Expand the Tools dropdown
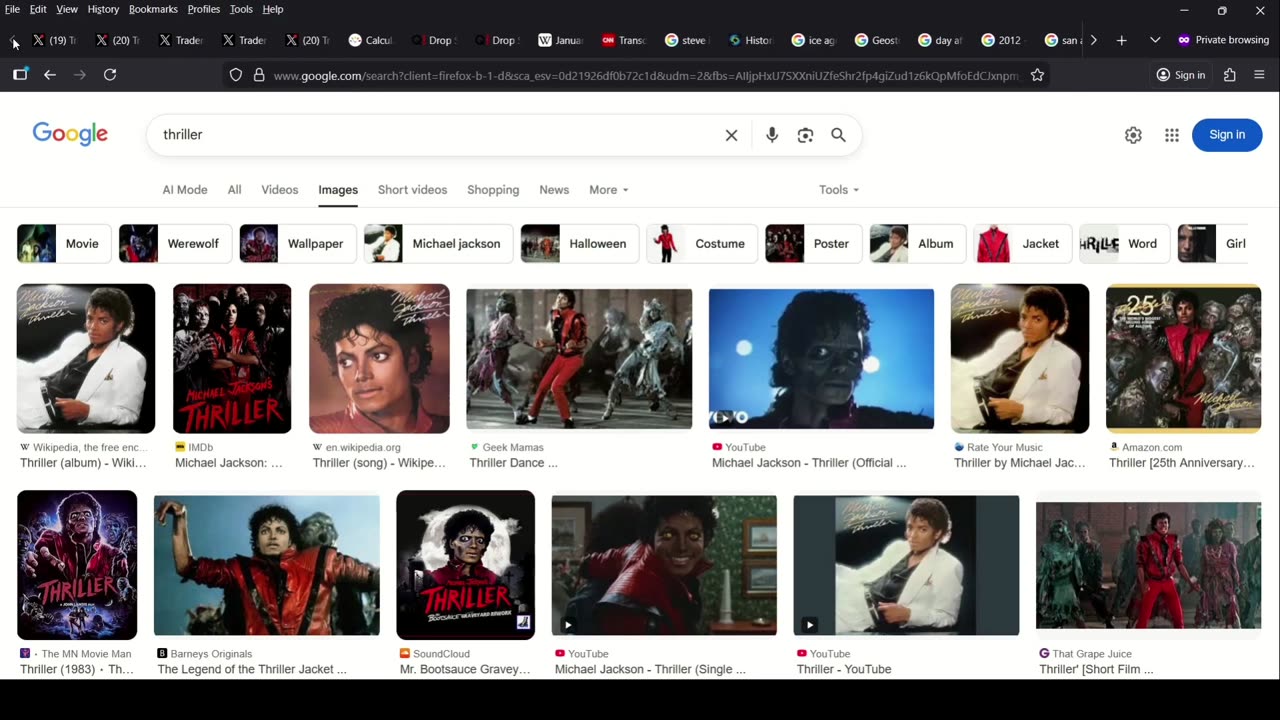1280x720 pixels. point(839,190)
